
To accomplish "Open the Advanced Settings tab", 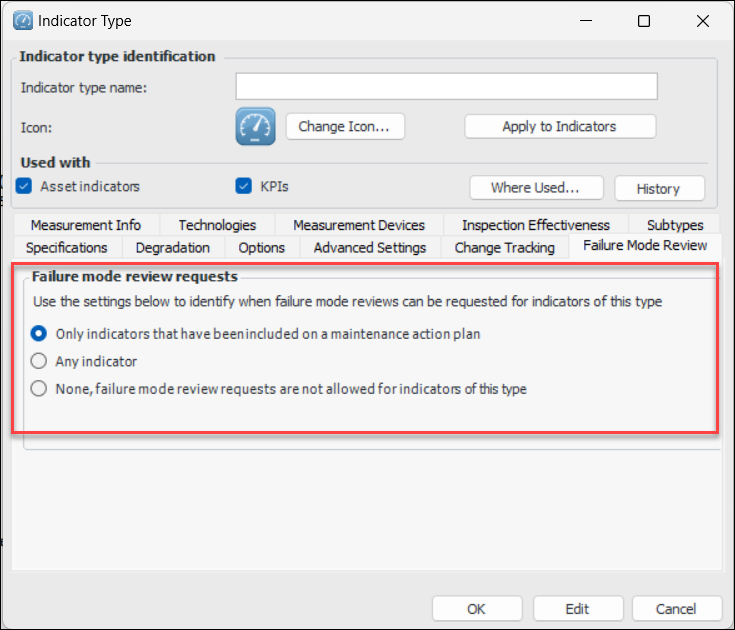I will point(370,247).
